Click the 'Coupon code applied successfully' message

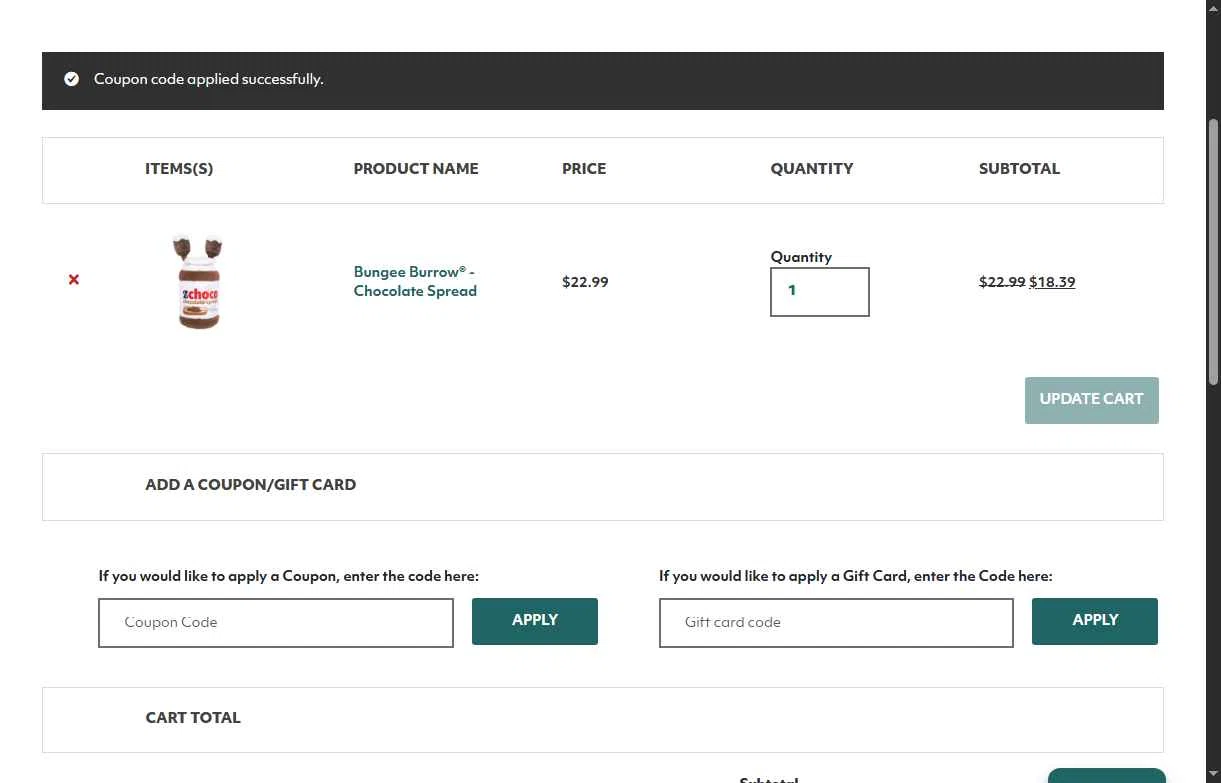pos(209,79)
